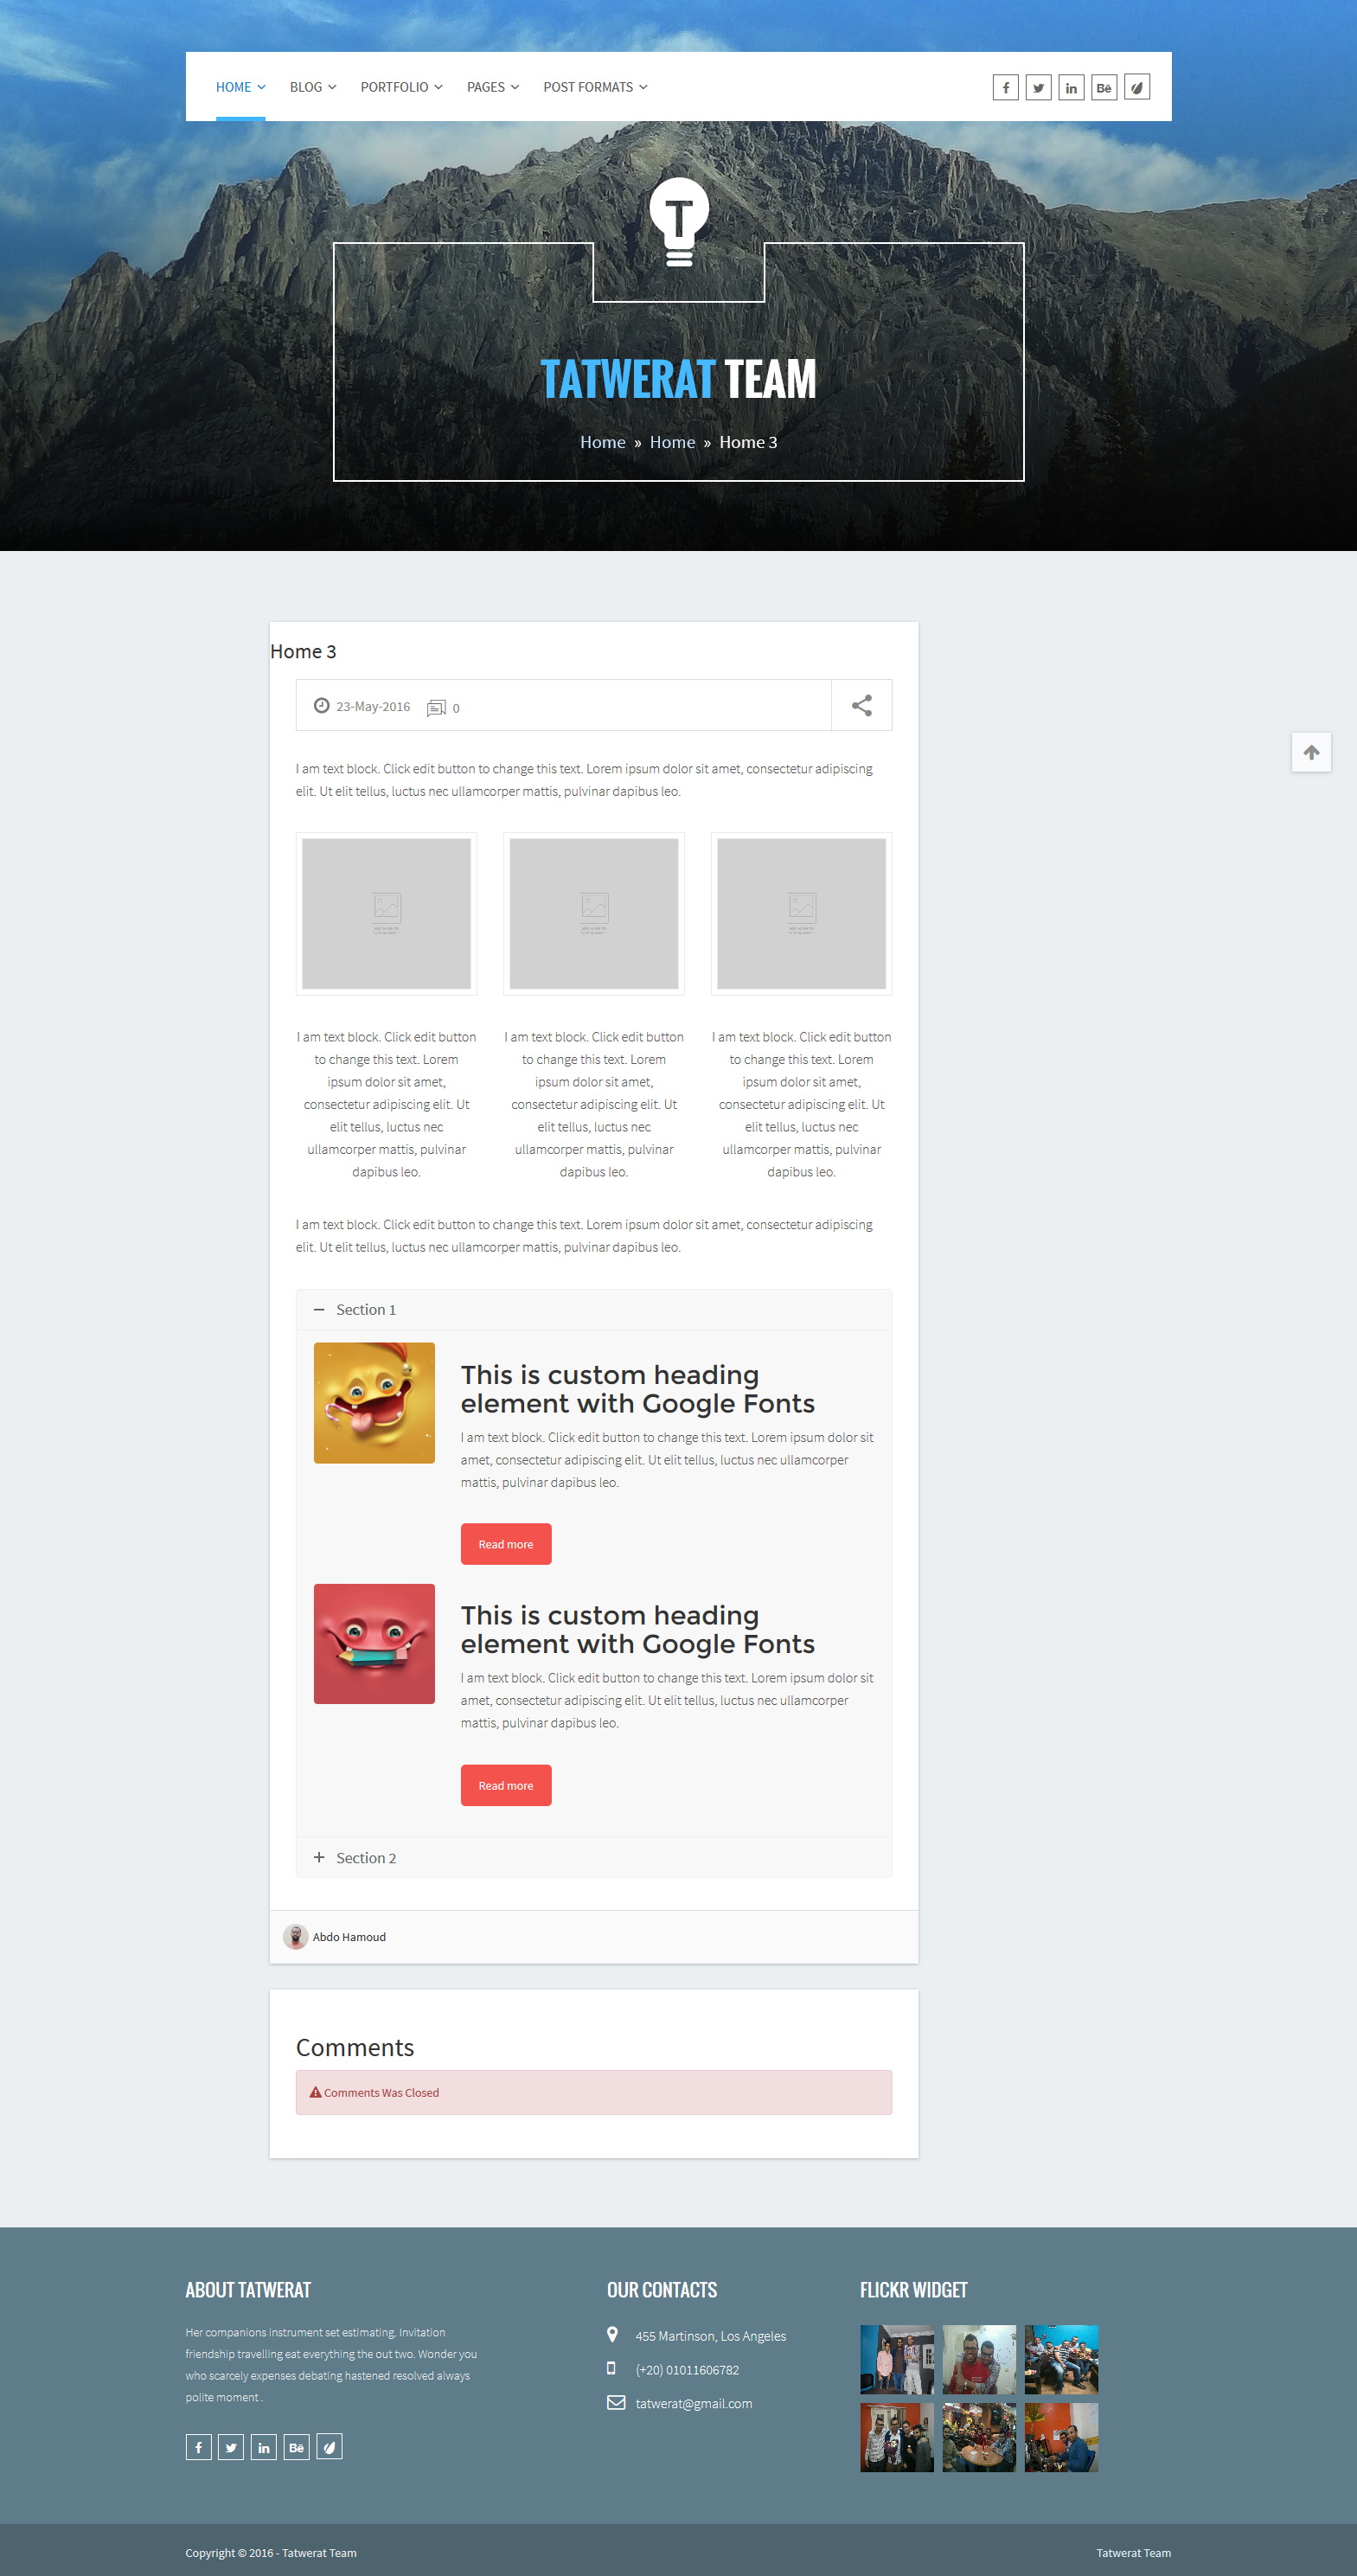The width and height of the screenshot is (1357, 2576).
Task: Open Behance icon in top navigation bar
Action: 1104,87
